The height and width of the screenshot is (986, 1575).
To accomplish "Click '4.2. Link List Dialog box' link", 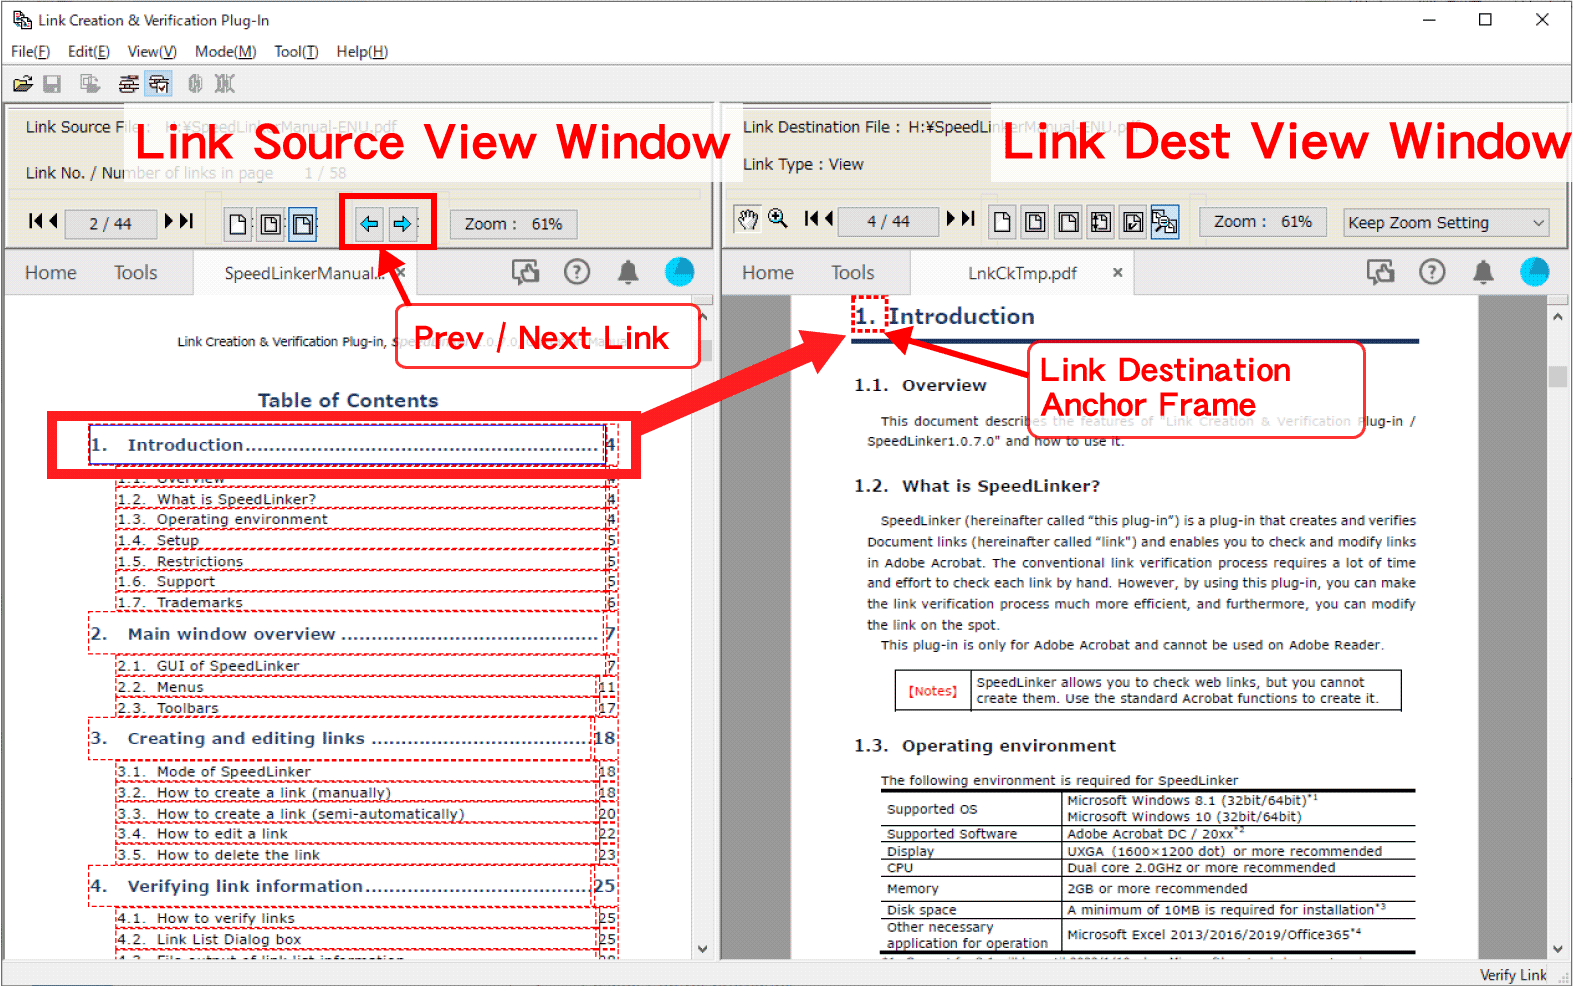I will point(356,940).
